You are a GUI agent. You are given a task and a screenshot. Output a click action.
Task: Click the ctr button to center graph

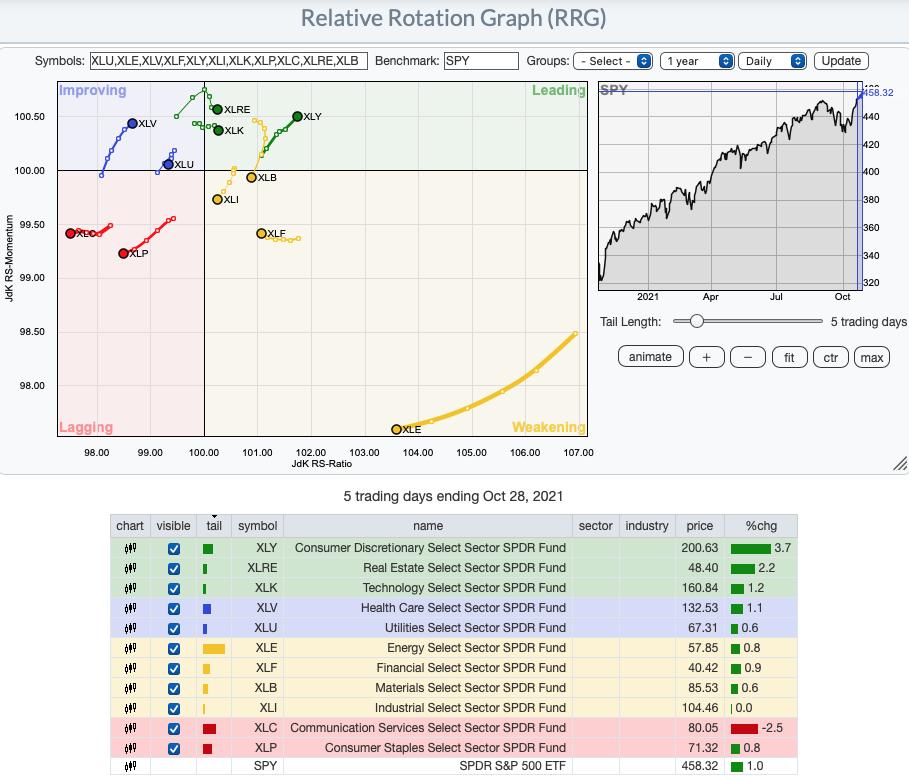click(831, 357)
